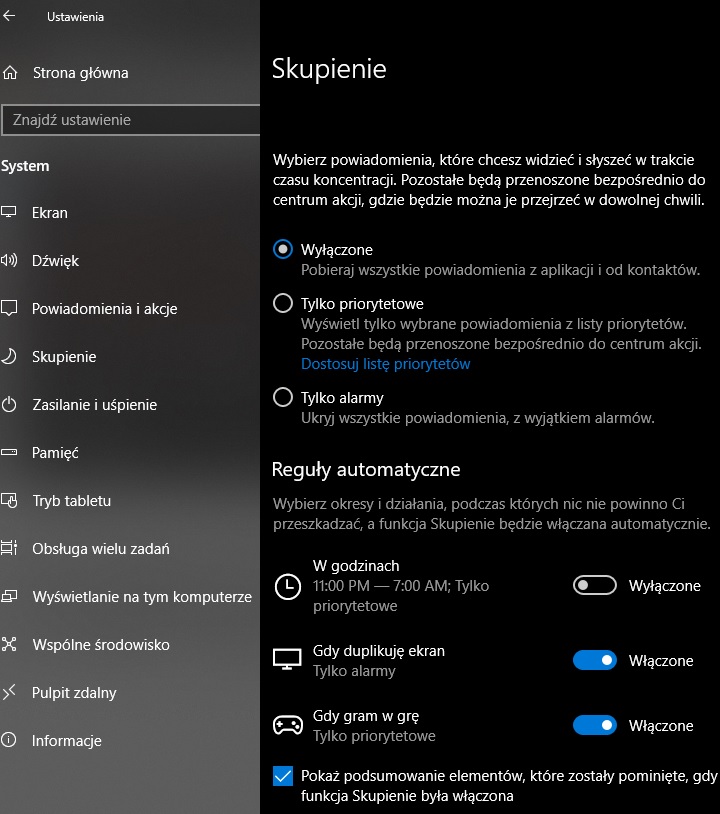Click the Strona główna home icon
This screenshot has height=814, width=720.
(9, 73)
